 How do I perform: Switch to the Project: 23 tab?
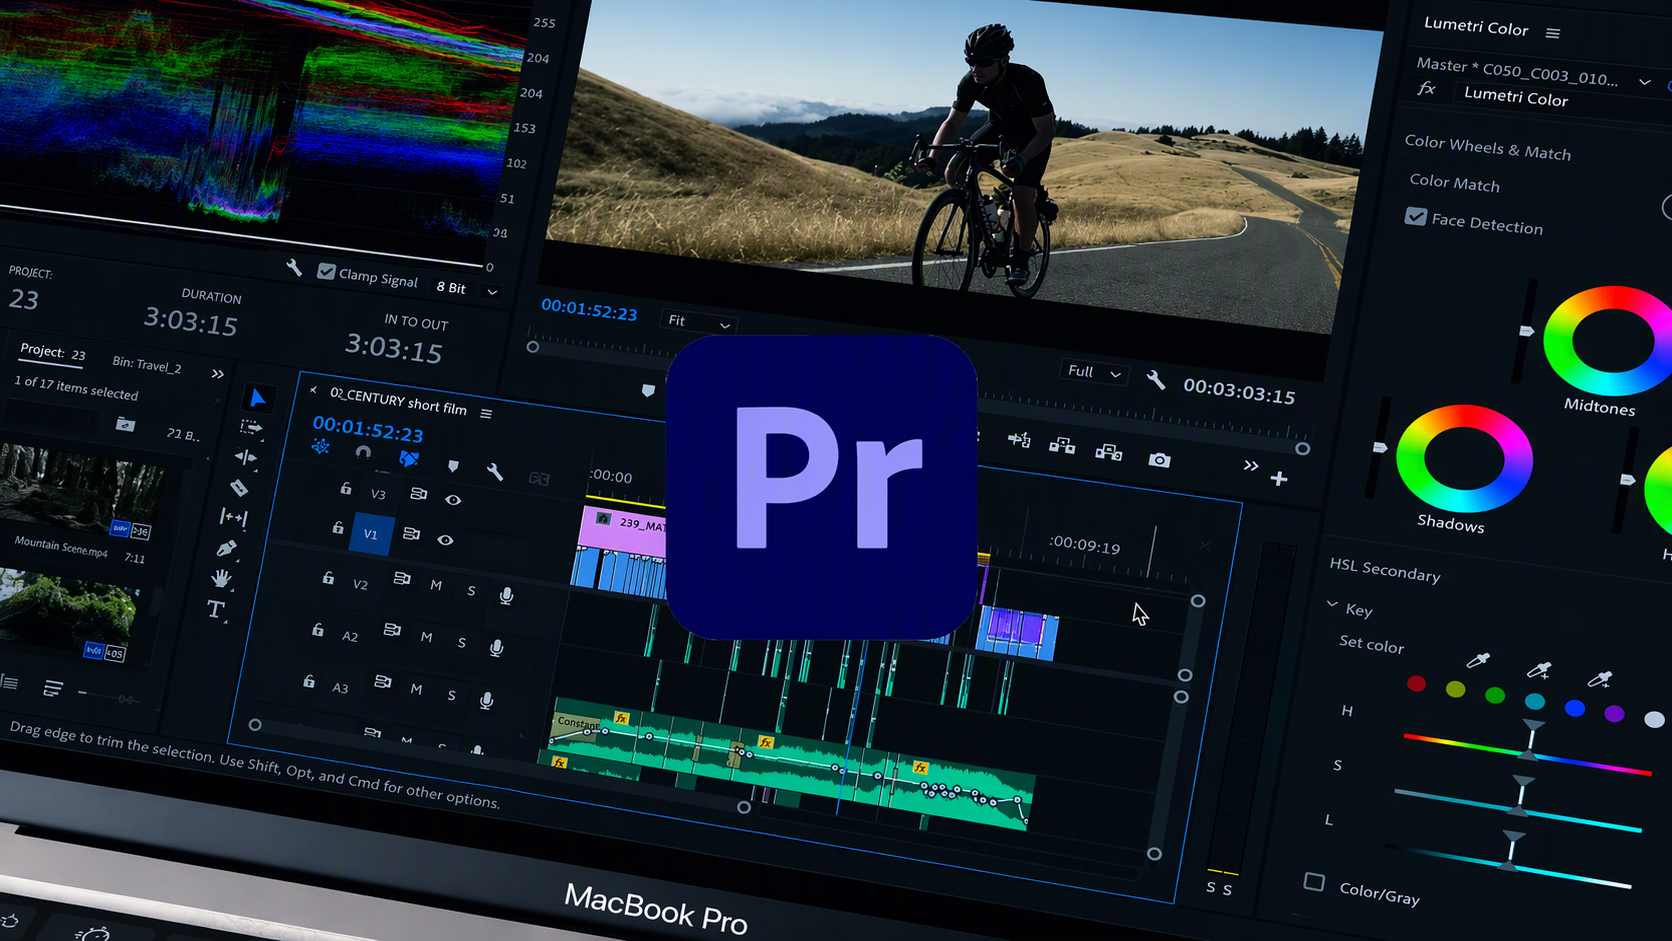point(53,352)
